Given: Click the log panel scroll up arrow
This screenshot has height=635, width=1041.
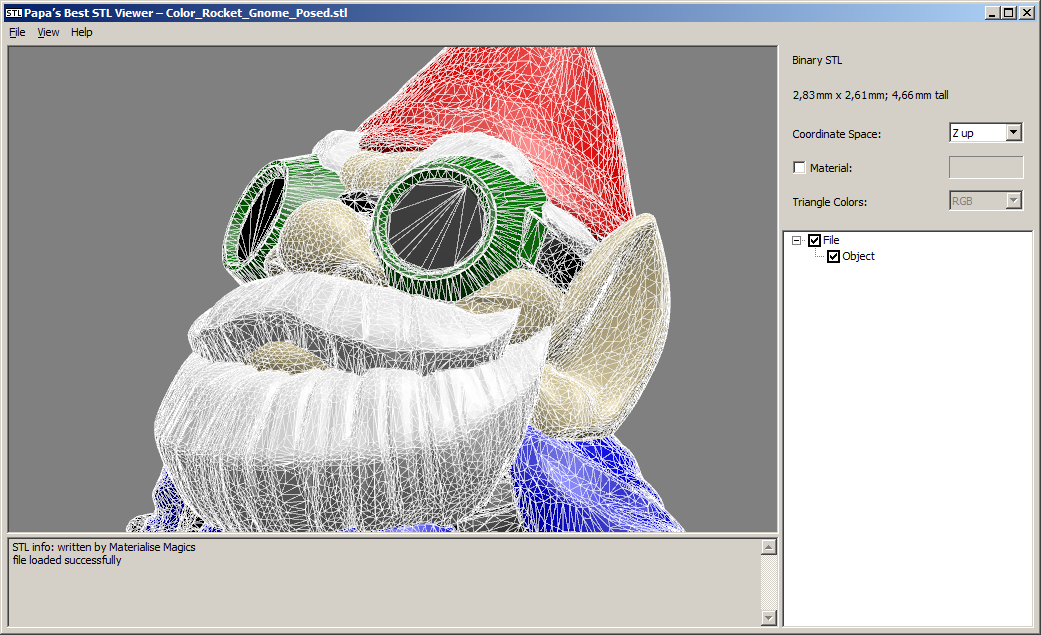Looking at the screenshot, I should coord(768,547).
